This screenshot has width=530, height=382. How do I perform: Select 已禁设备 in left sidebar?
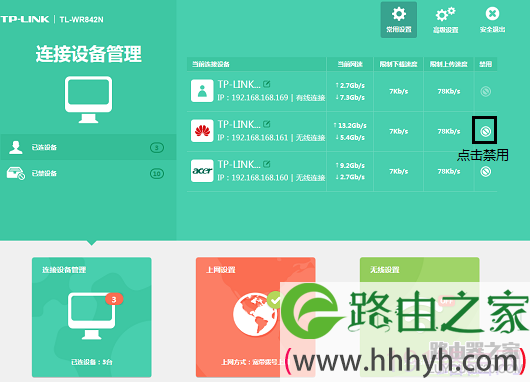pyautogui.click(x=88, y=173)
